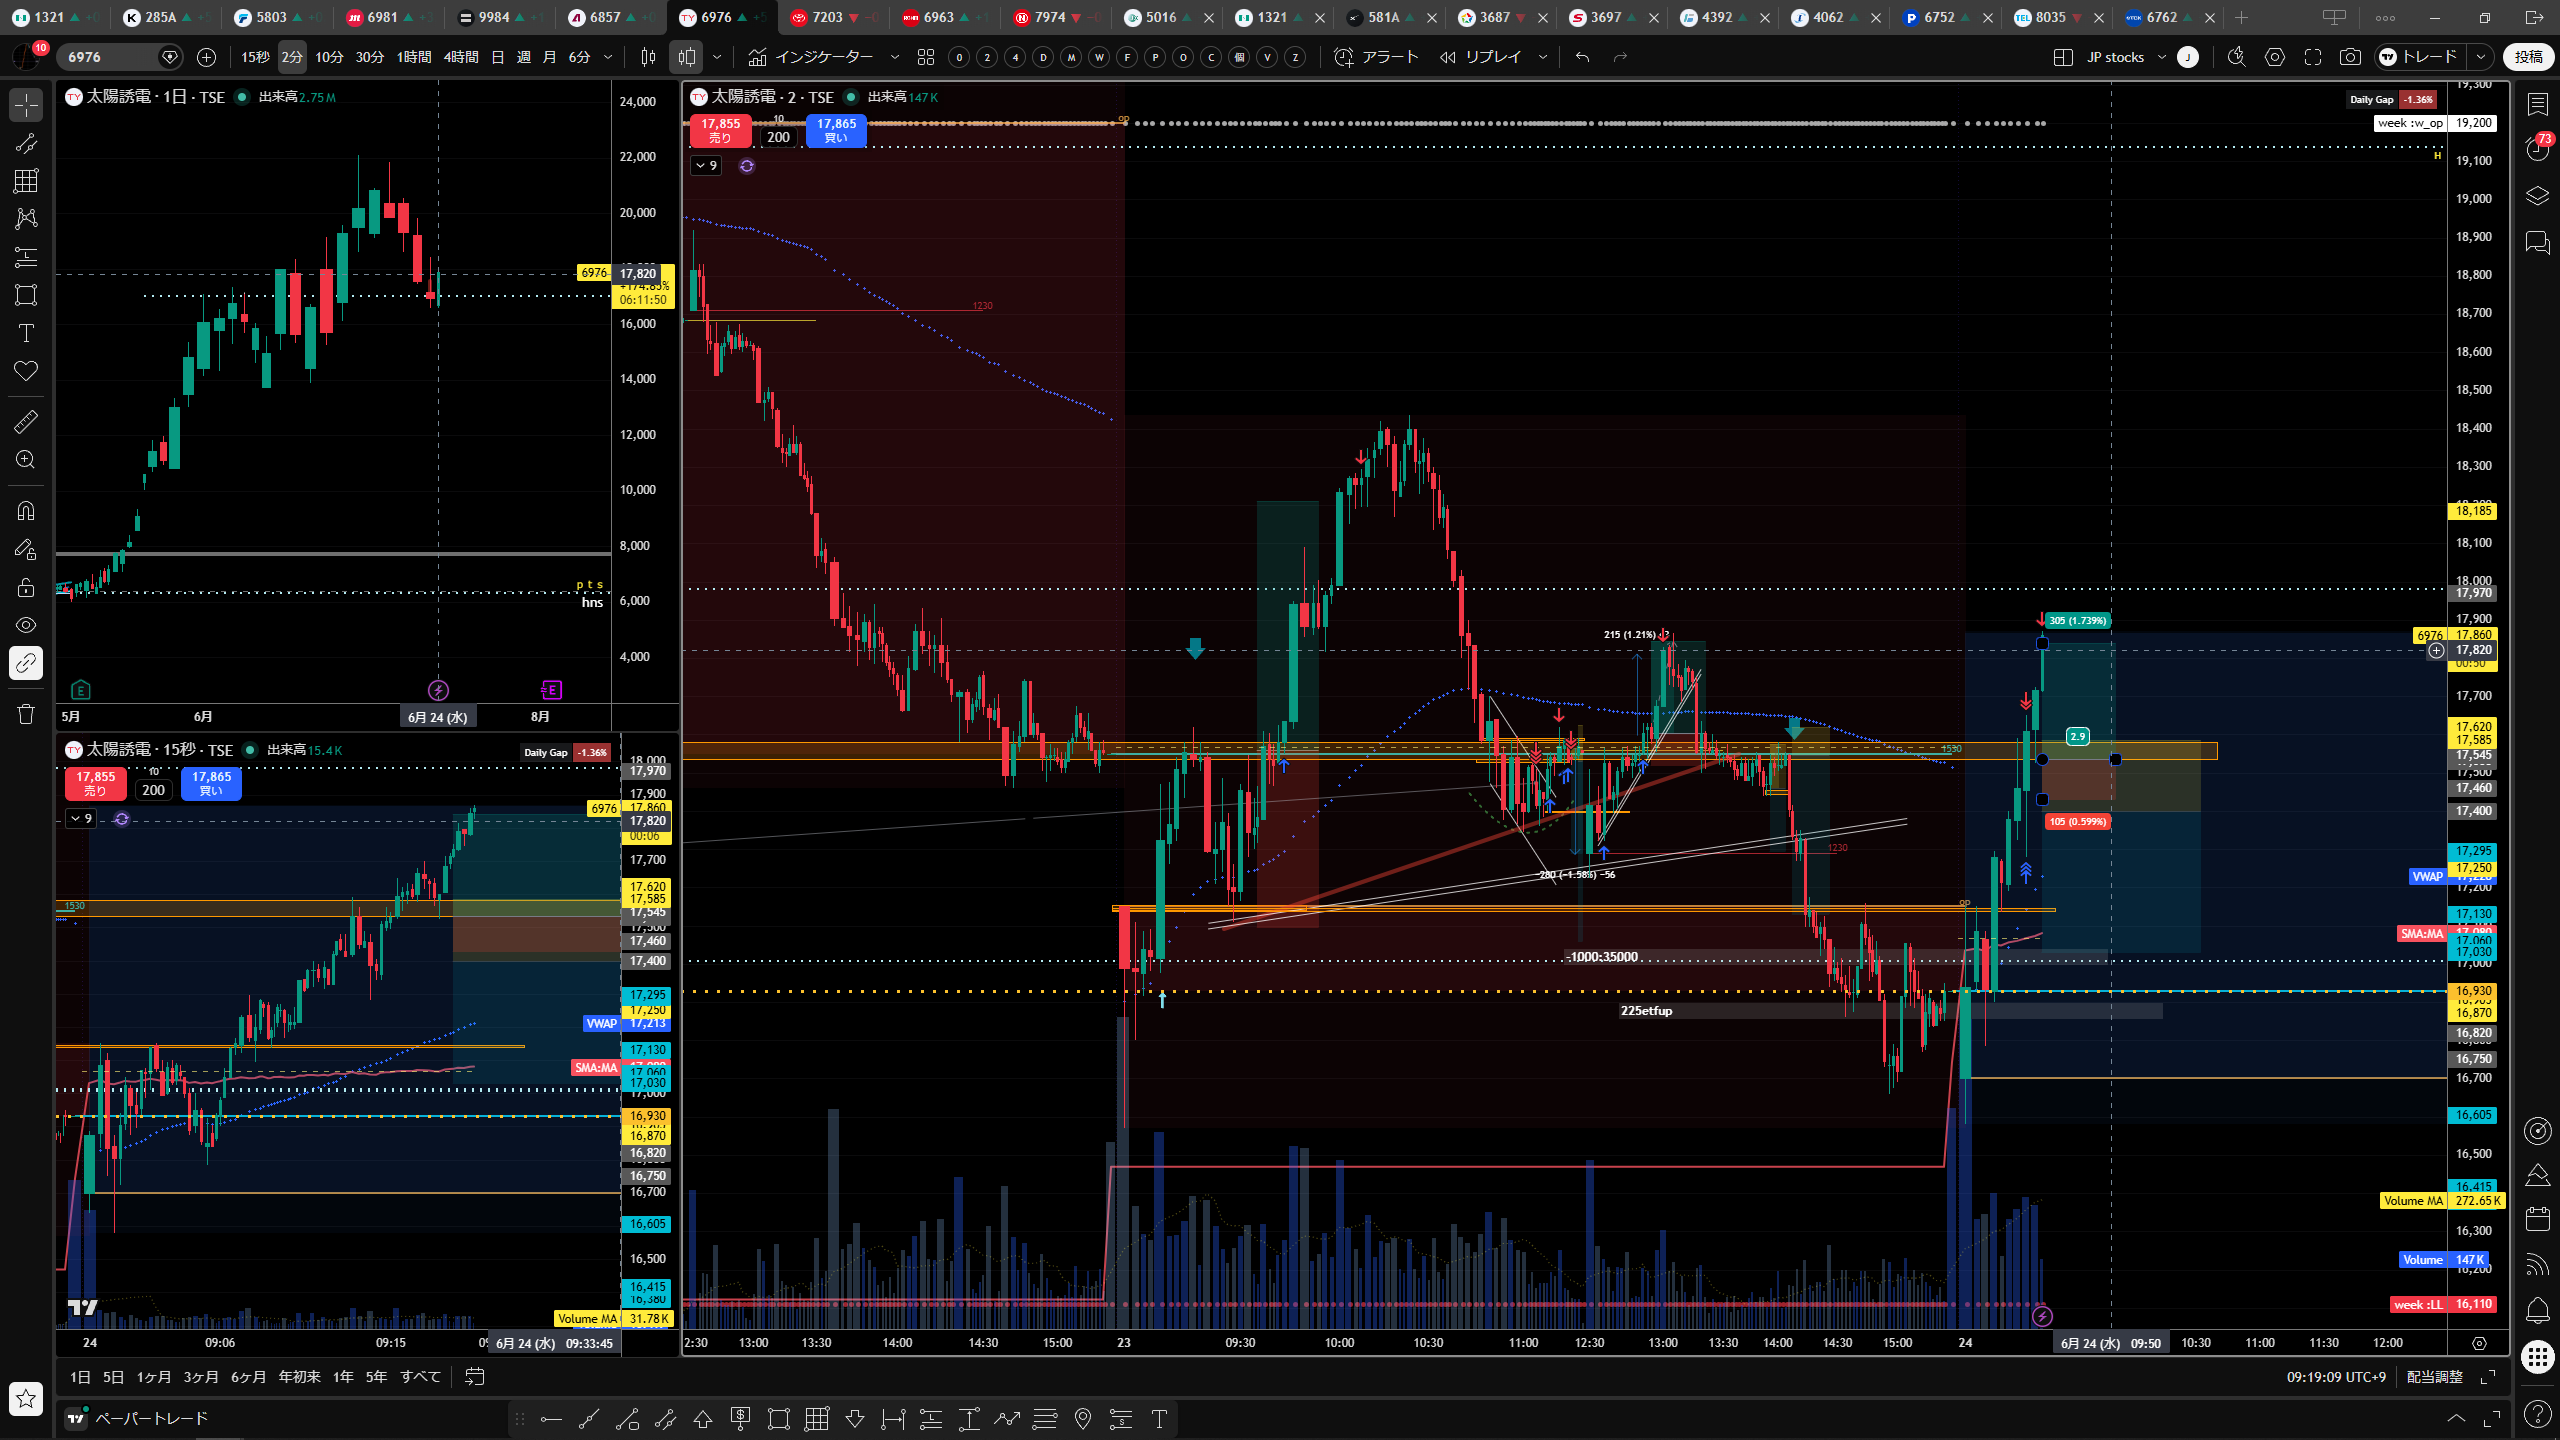Toggle lock all drawings

pos(26,587)
